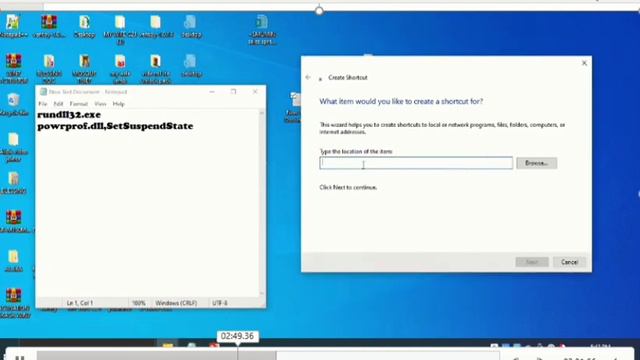Click the Ln 1, Col 1 status entry
640x360 pixels.
click(80, 303)
